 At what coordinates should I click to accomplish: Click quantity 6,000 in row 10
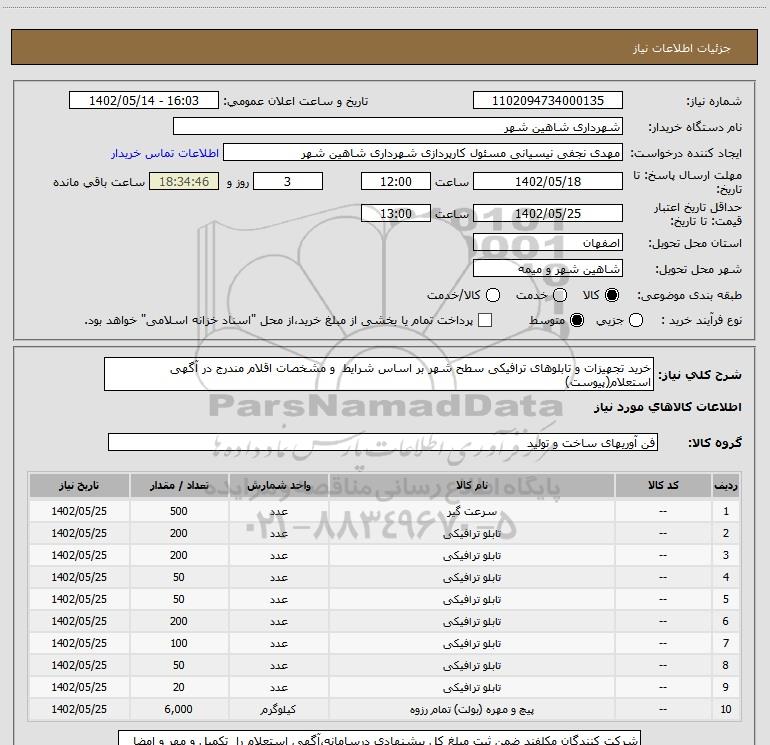coord(178,709)
